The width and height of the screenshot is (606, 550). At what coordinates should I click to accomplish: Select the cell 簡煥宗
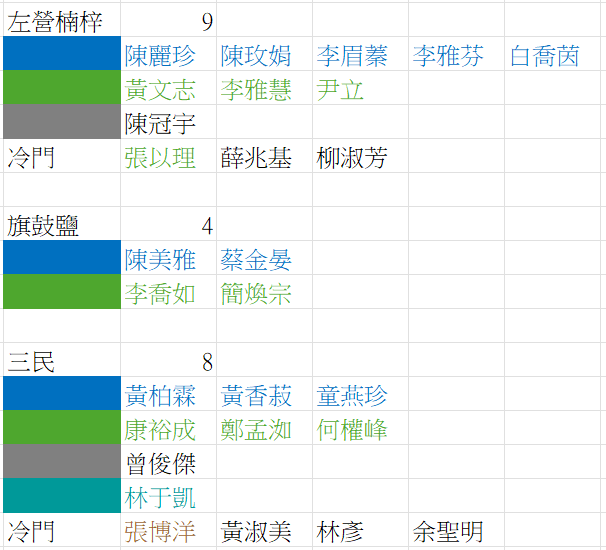coord(264,292)
